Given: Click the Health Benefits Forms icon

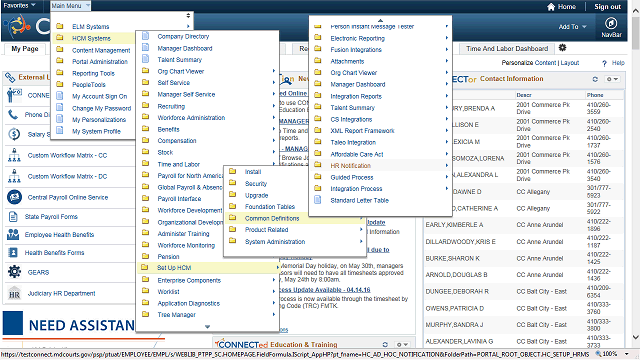Looking at the screenshot, I should pos(13,253).
